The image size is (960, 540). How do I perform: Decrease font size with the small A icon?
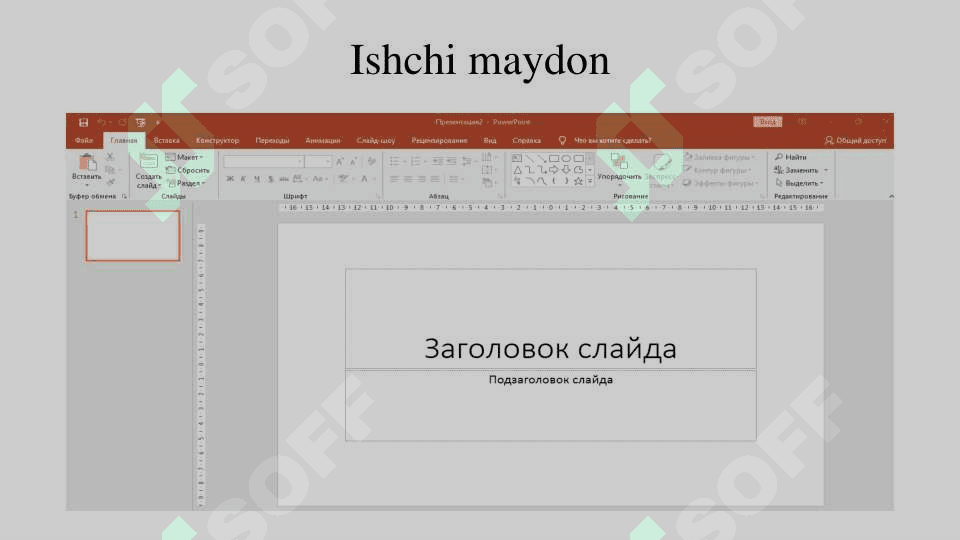click(353, 161)
